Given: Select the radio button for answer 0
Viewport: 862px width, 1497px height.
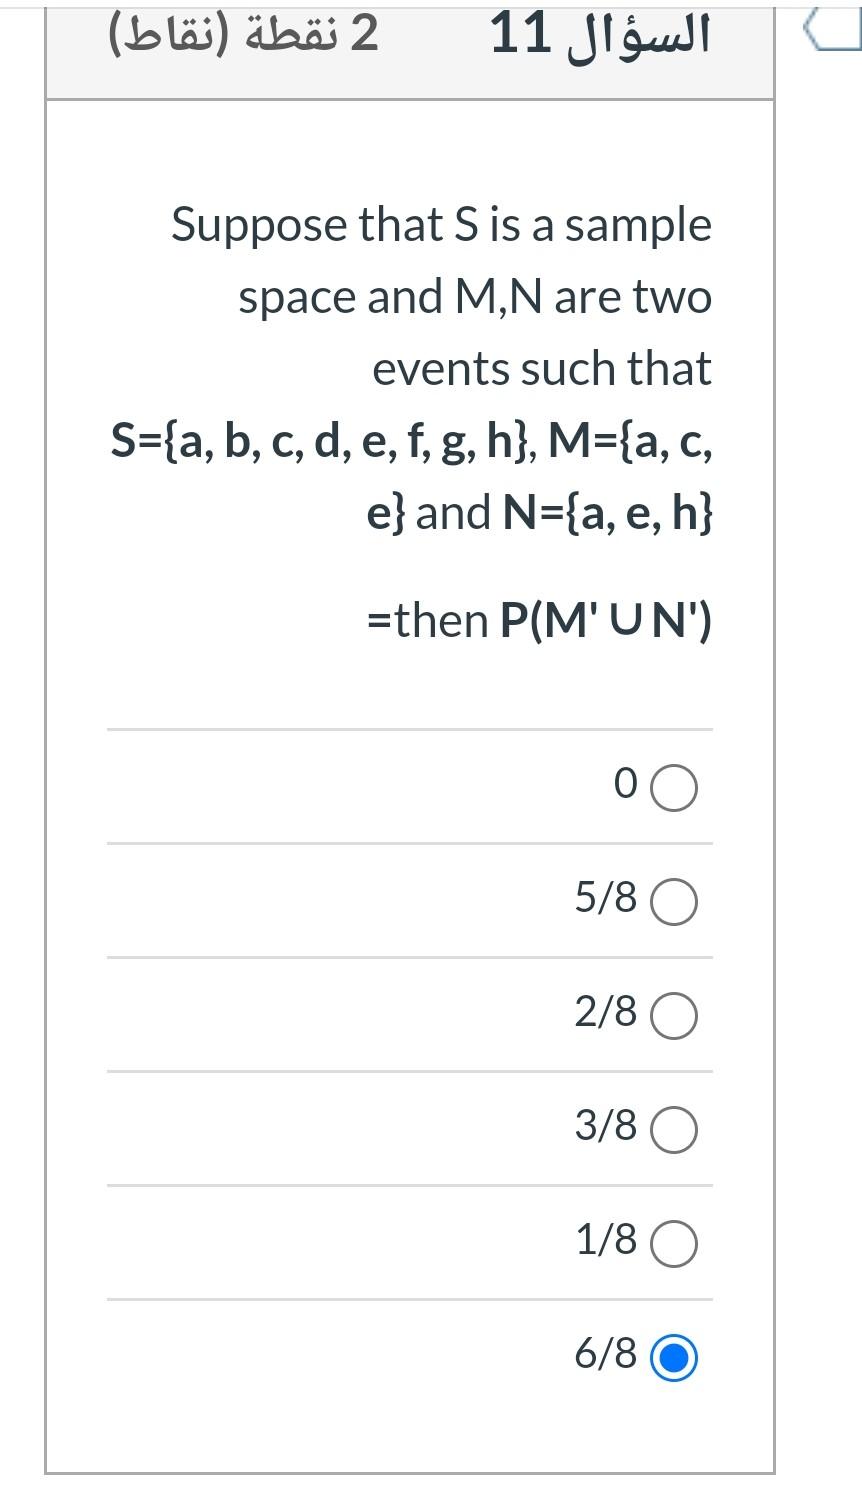Looking at the screenshot, I should click(674, 788).
